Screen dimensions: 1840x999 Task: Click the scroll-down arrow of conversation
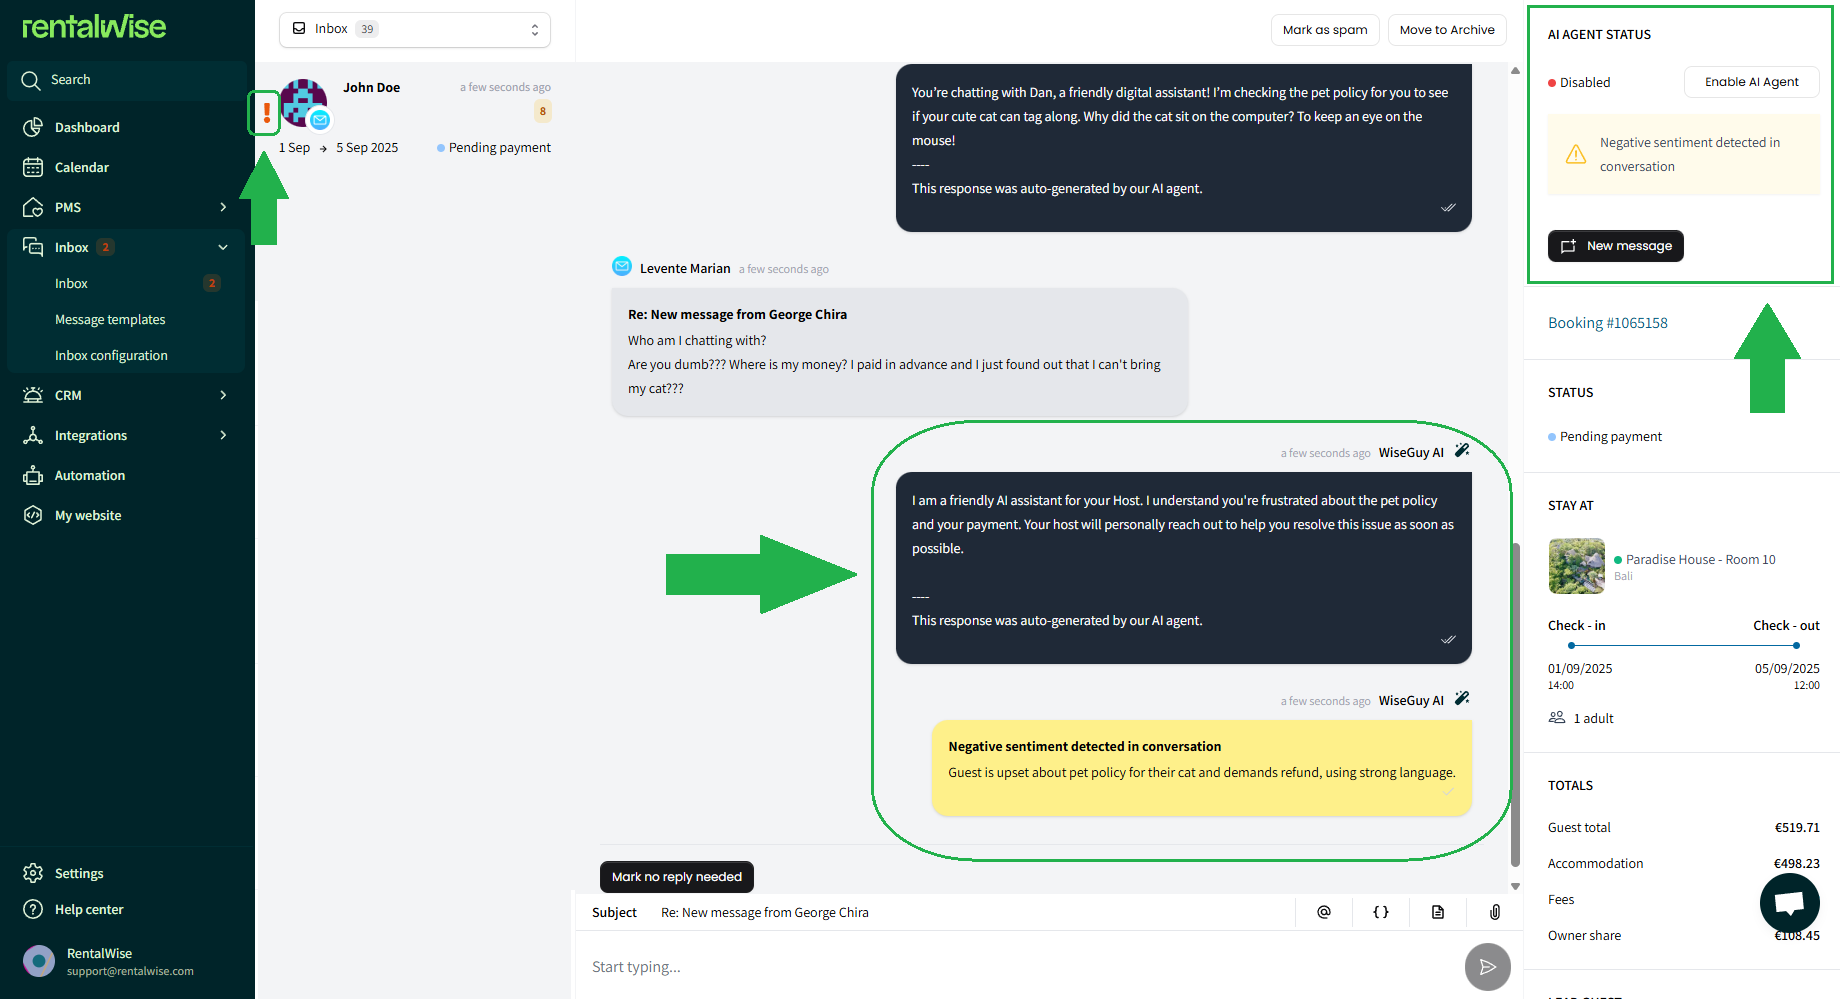[1515, 886]
